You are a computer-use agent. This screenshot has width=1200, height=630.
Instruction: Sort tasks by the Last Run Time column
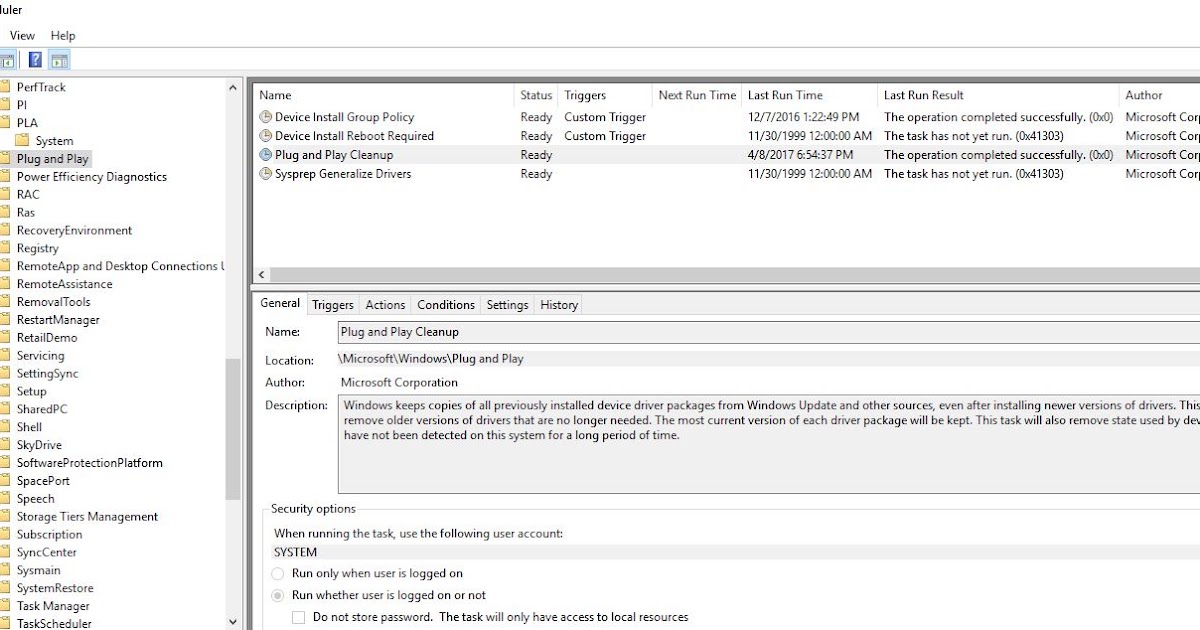click(x=808, y=95)
